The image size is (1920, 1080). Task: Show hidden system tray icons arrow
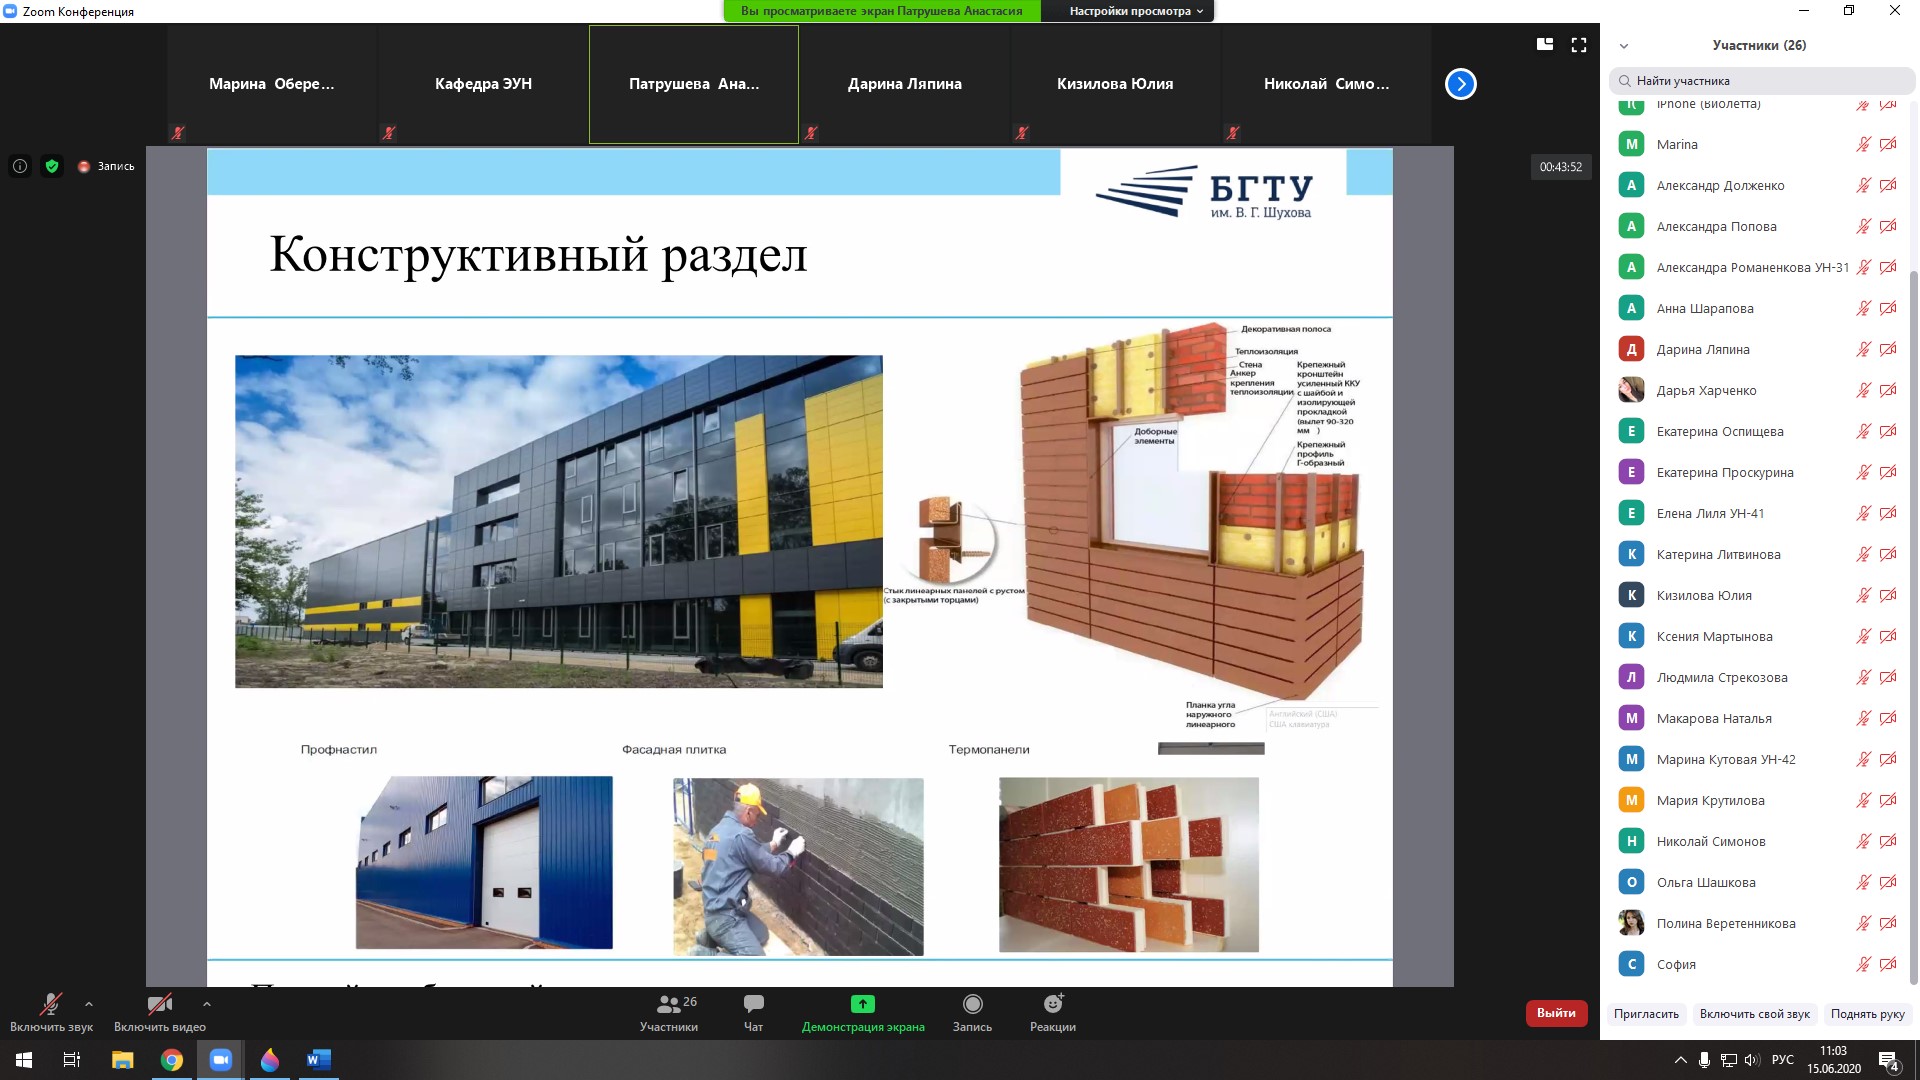tap(1679, 1060)
